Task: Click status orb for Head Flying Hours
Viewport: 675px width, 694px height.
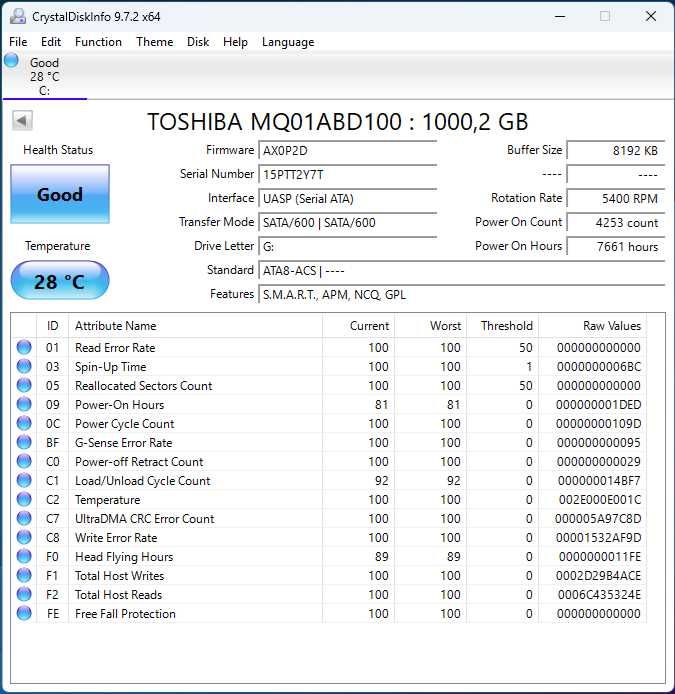Action: tap(24, 557)
